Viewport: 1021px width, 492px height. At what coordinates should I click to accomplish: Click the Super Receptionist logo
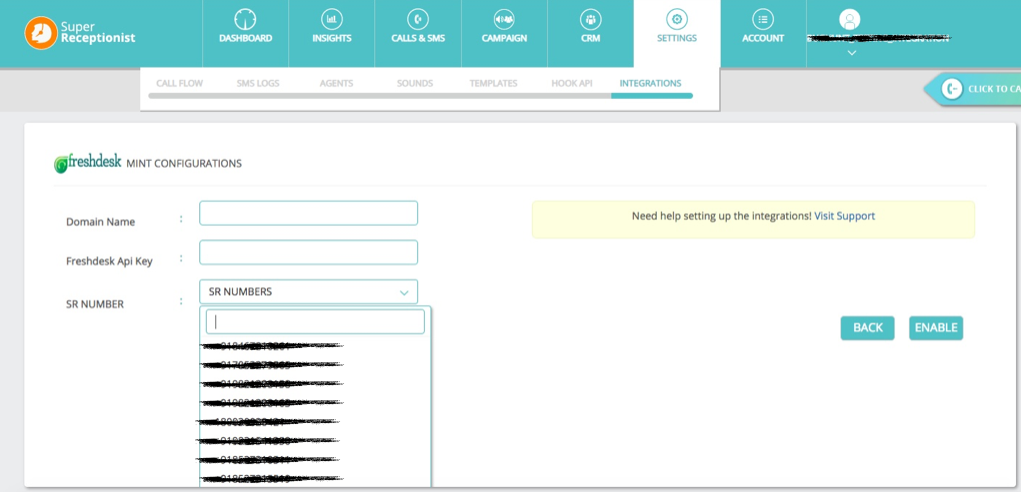(79, 33)
